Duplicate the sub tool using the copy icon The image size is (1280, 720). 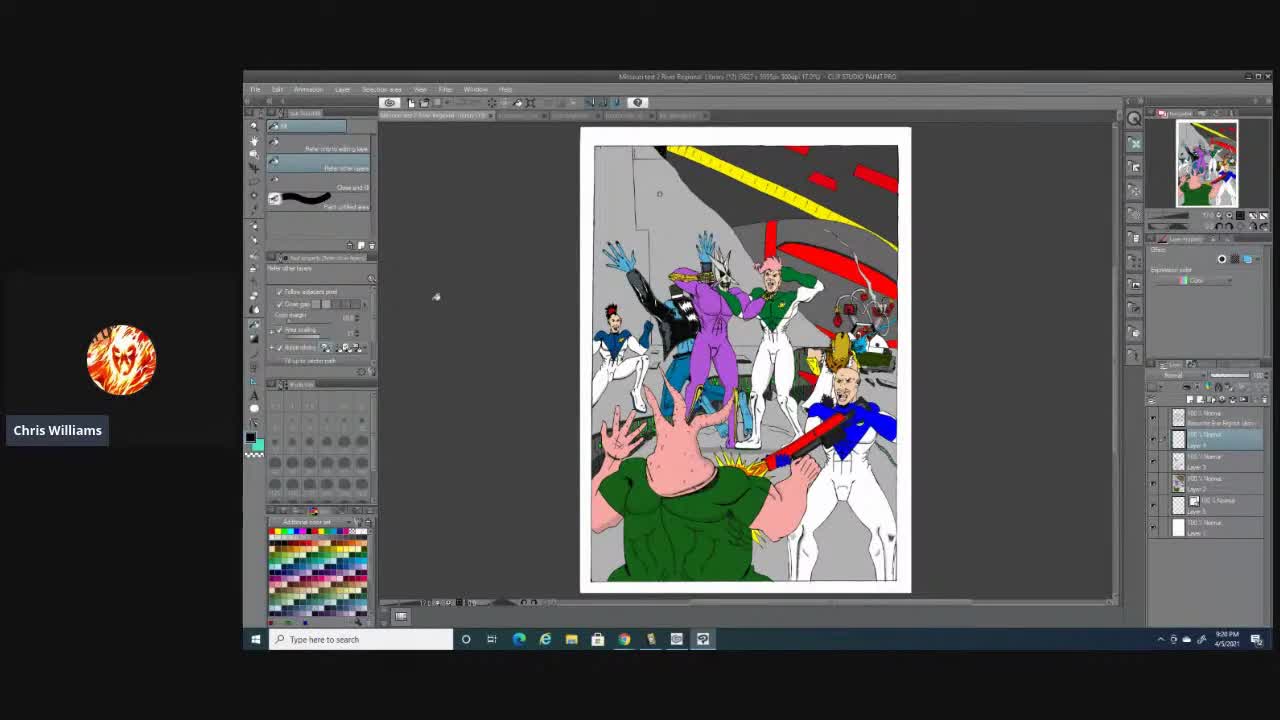361,245
